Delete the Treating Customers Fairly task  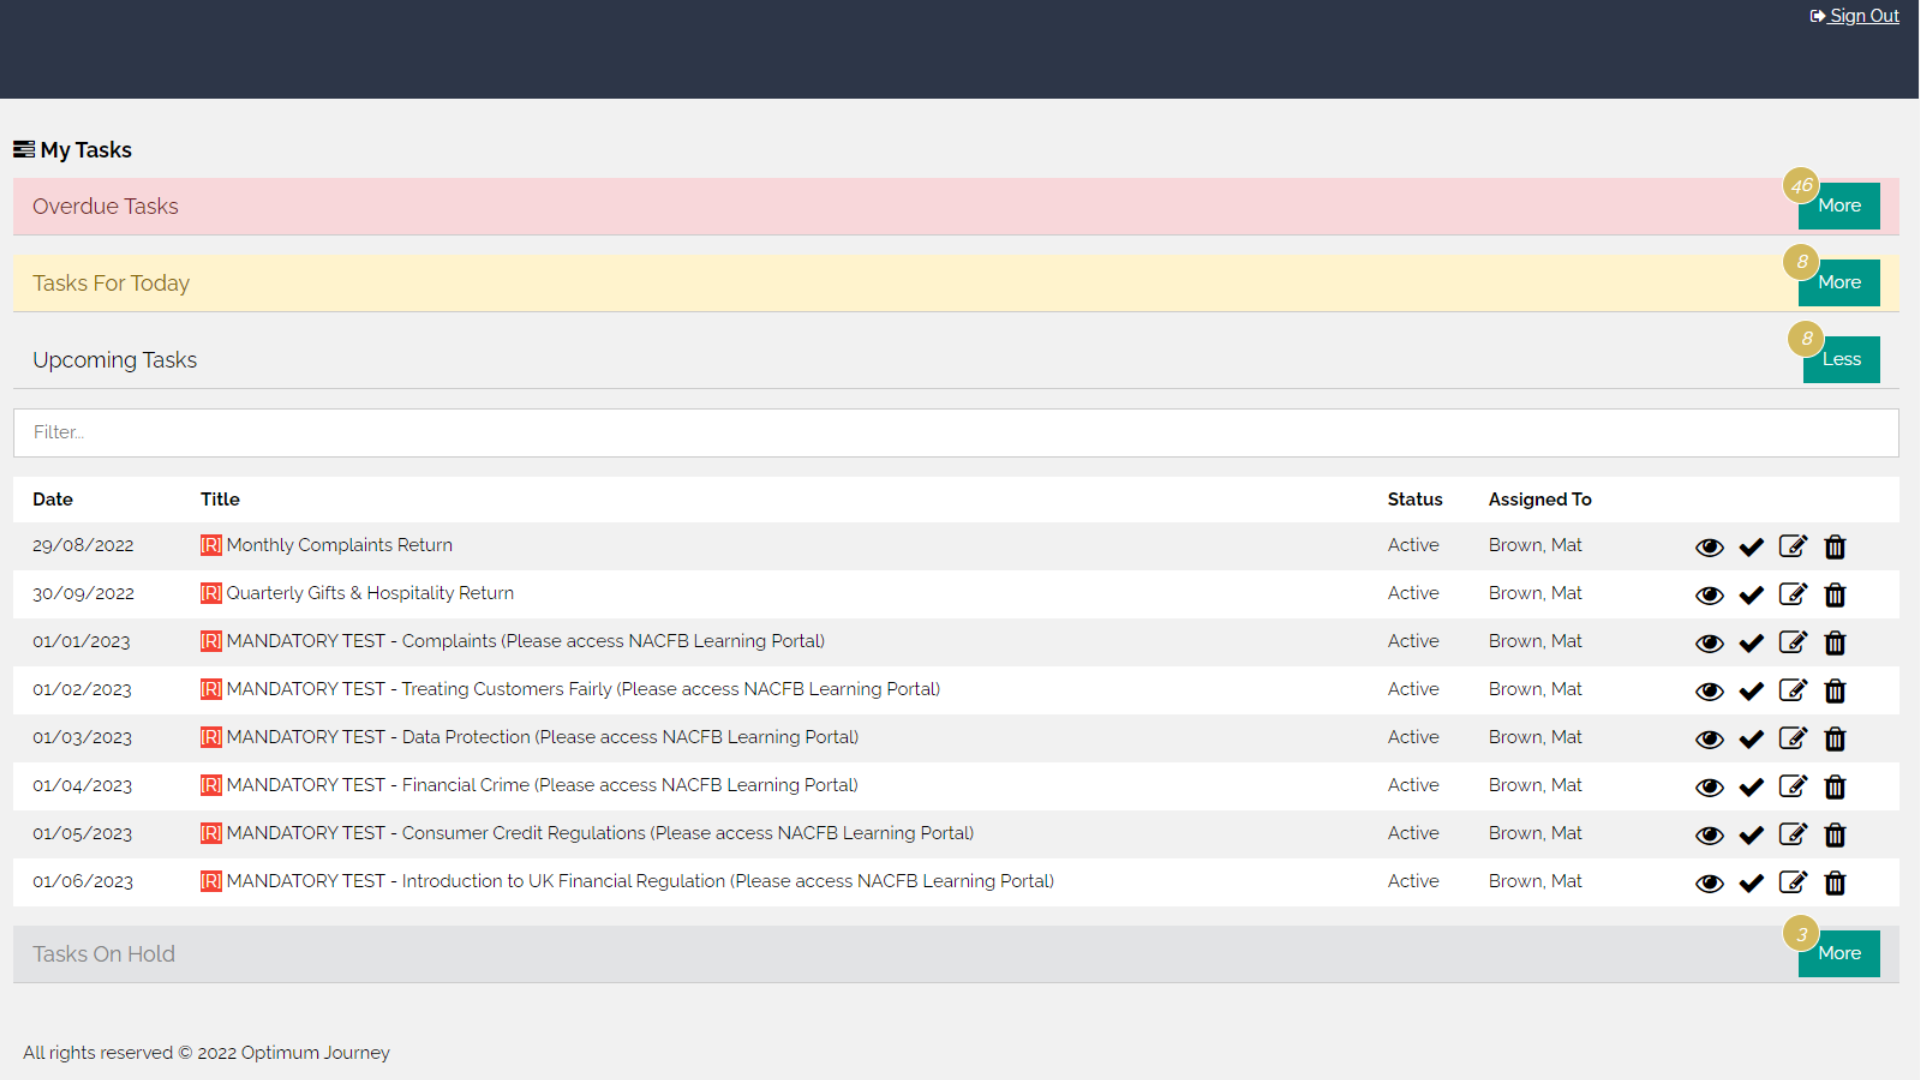click(x=1834, y=691)
